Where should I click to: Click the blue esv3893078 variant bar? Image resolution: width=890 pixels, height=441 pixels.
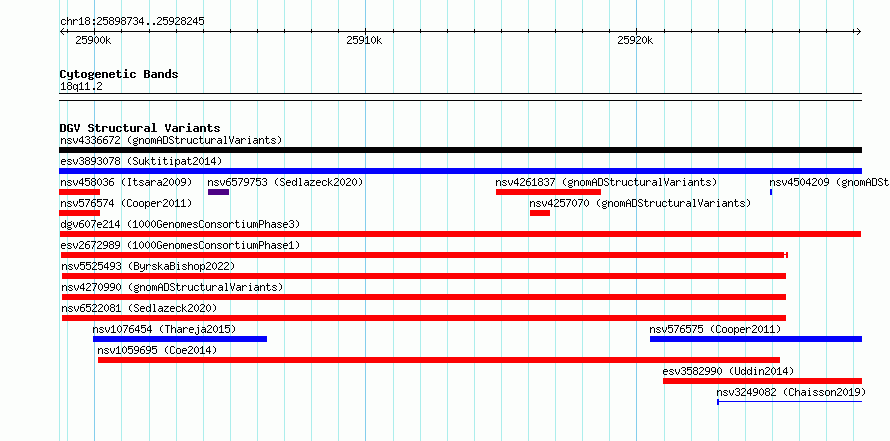coord(460,171)
